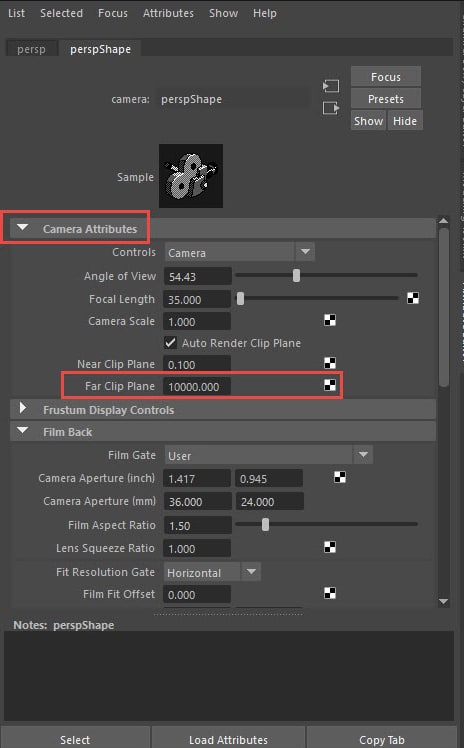Click the camera Sample swatch thumbnail

191,176
